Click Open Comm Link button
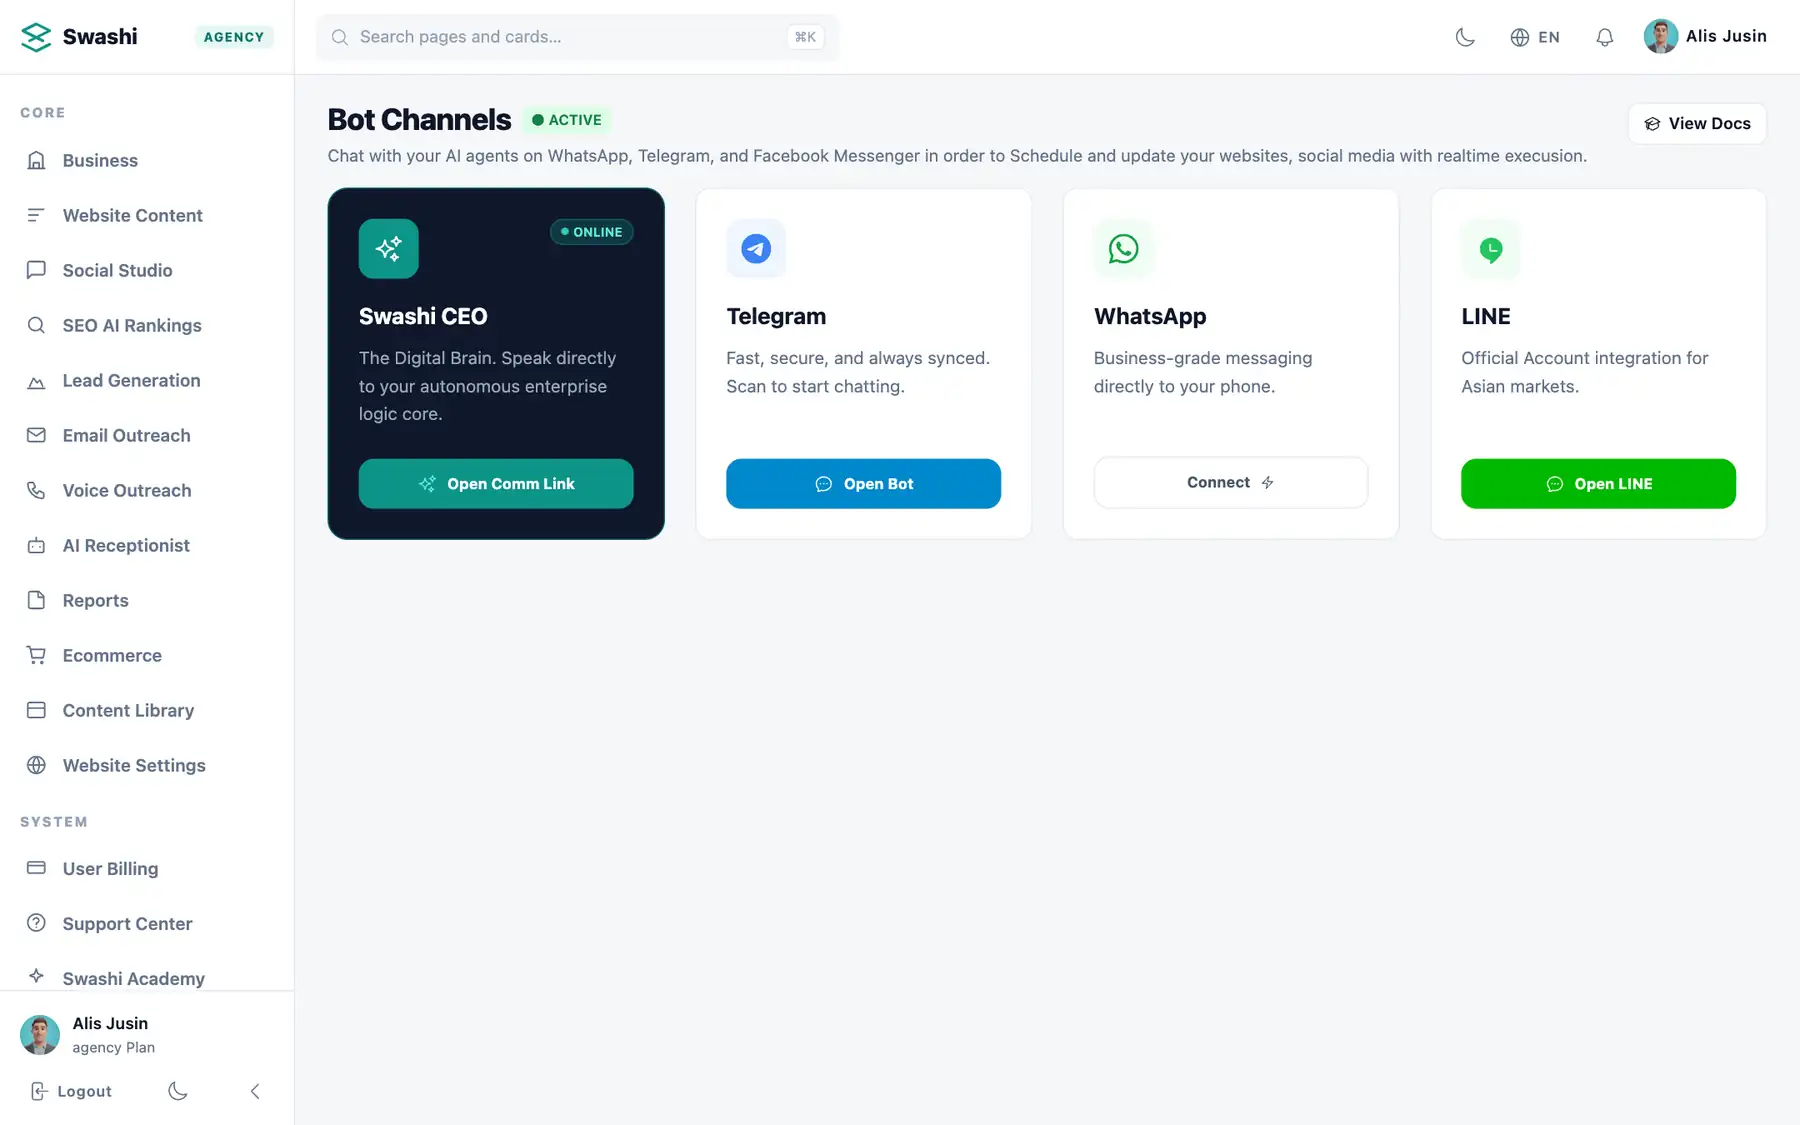The height and width of the screenshot is (1125, 1800). pyautogui.click(x=496, y=484)
